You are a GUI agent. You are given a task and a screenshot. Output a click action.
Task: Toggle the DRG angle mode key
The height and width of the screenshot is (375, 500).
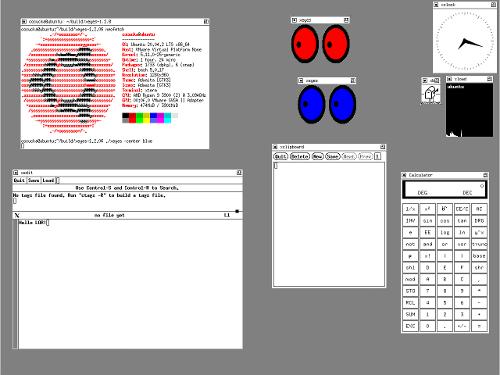(479, 221)
